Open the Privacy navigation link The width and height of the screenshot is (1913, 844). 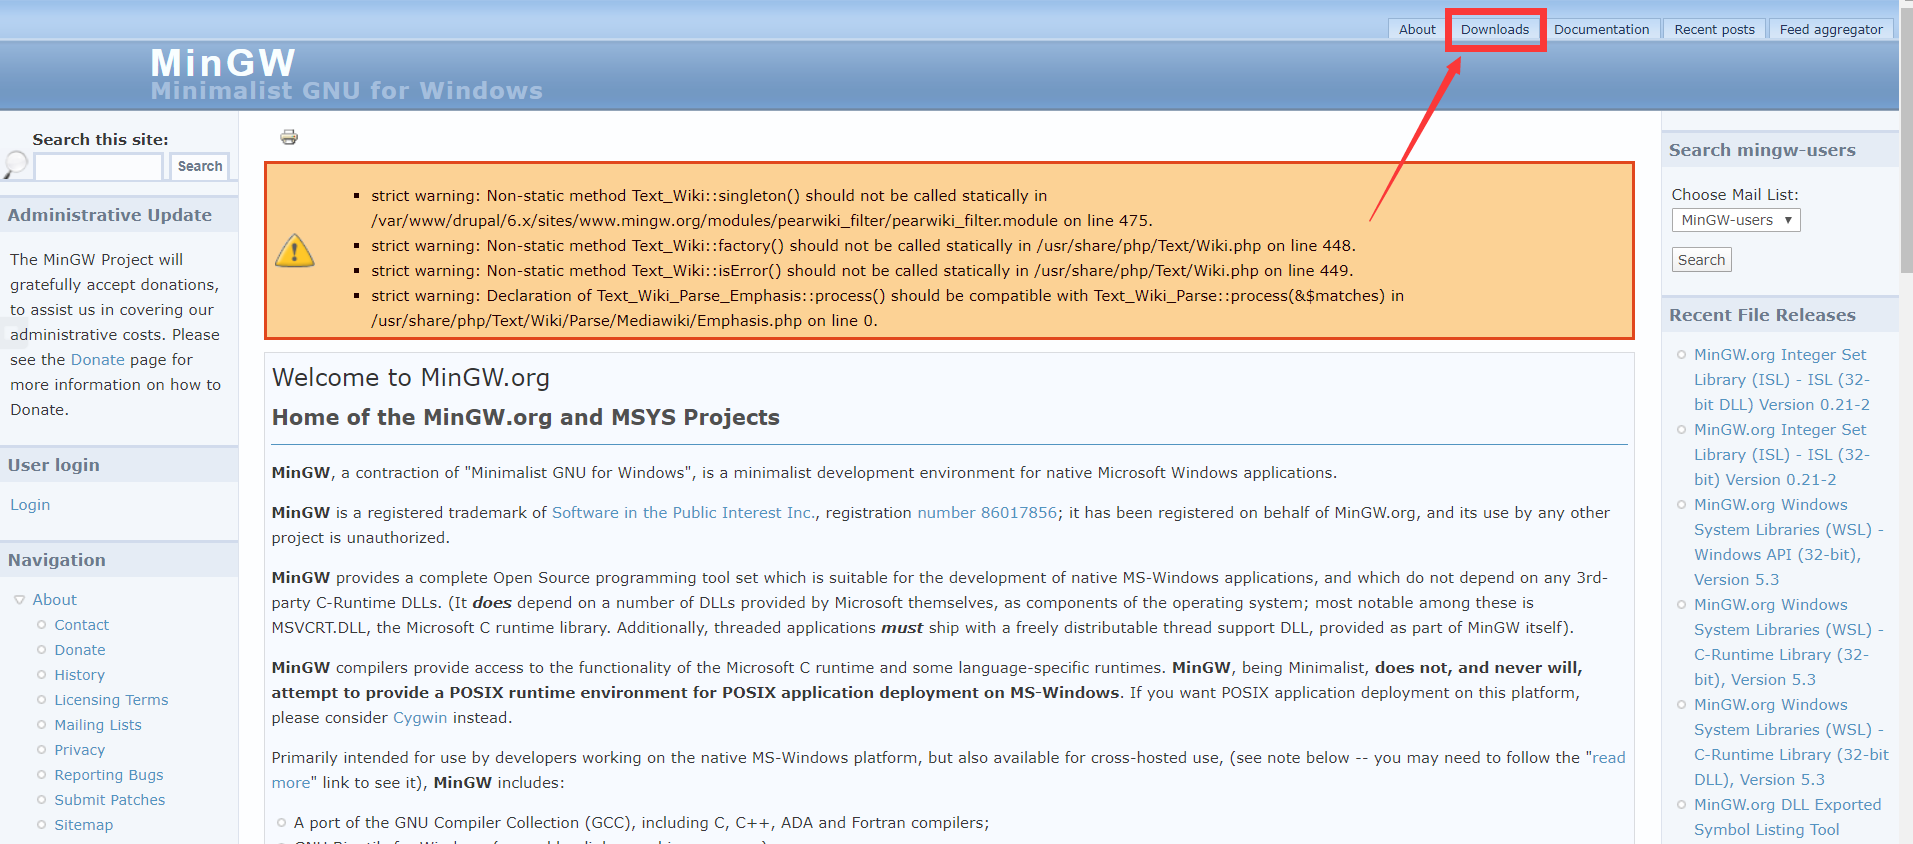point(80,749)
